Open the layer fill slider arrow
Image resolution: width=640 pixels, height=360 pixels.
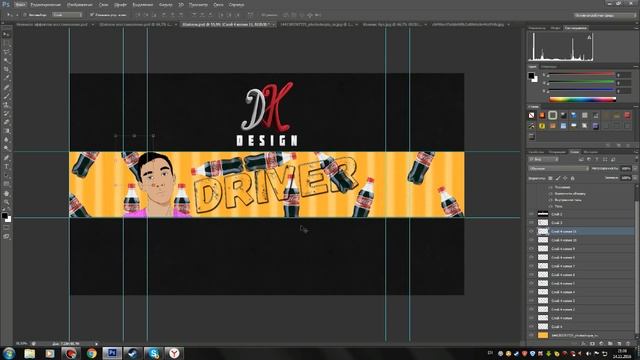(x=635, y=178)
